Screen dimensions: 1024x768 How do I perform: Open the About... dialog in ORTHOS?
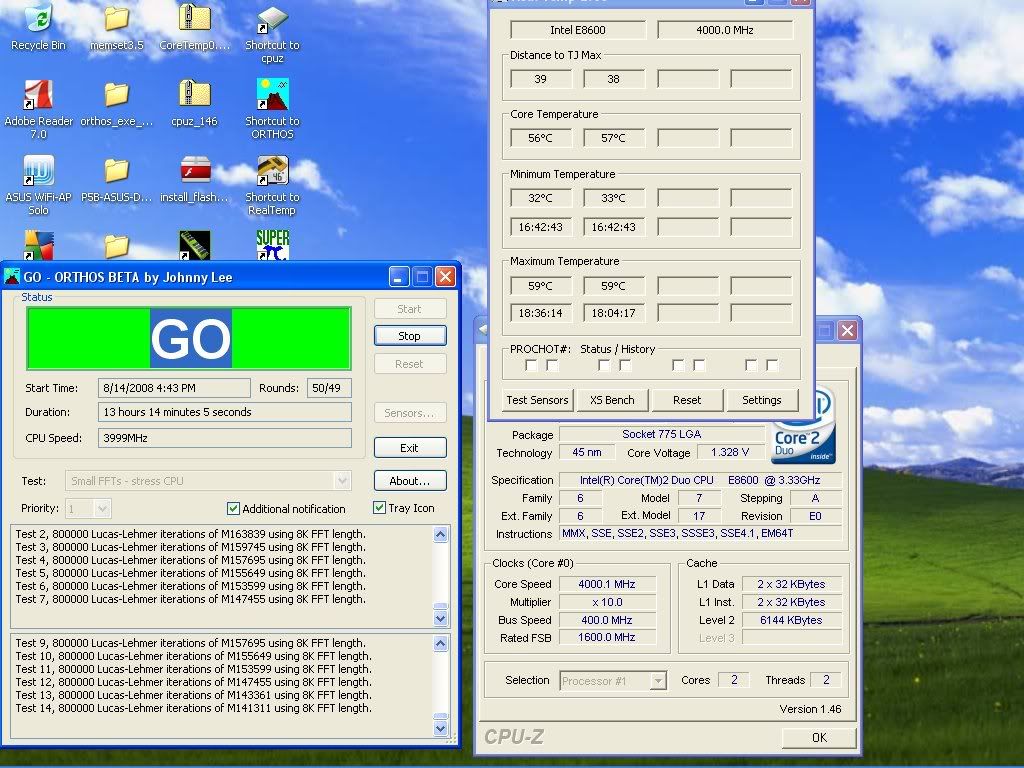tap(410, 481)
